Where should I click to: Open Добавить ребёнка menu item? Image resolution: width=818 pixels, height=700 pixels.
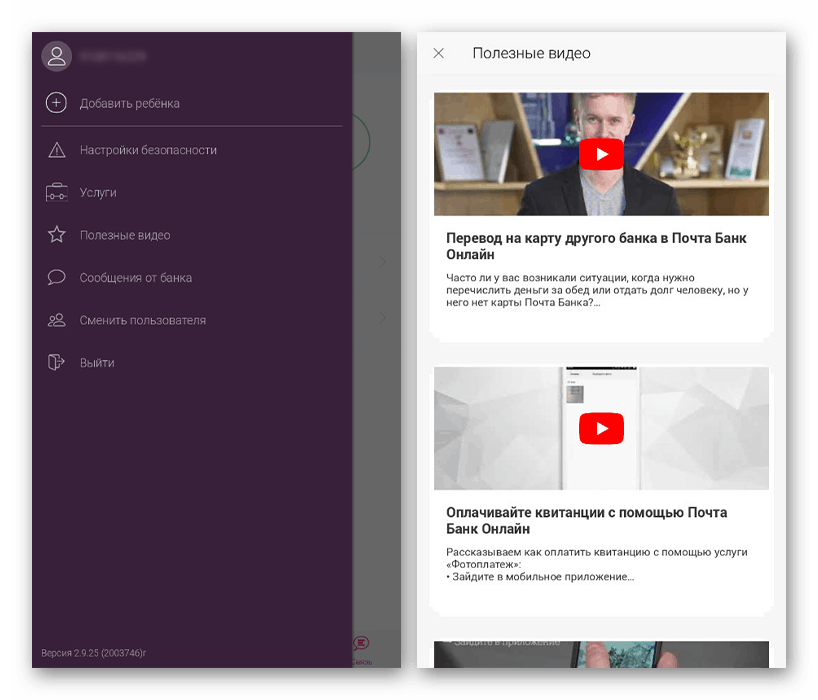pyautogui.click(x=129, y=103)
